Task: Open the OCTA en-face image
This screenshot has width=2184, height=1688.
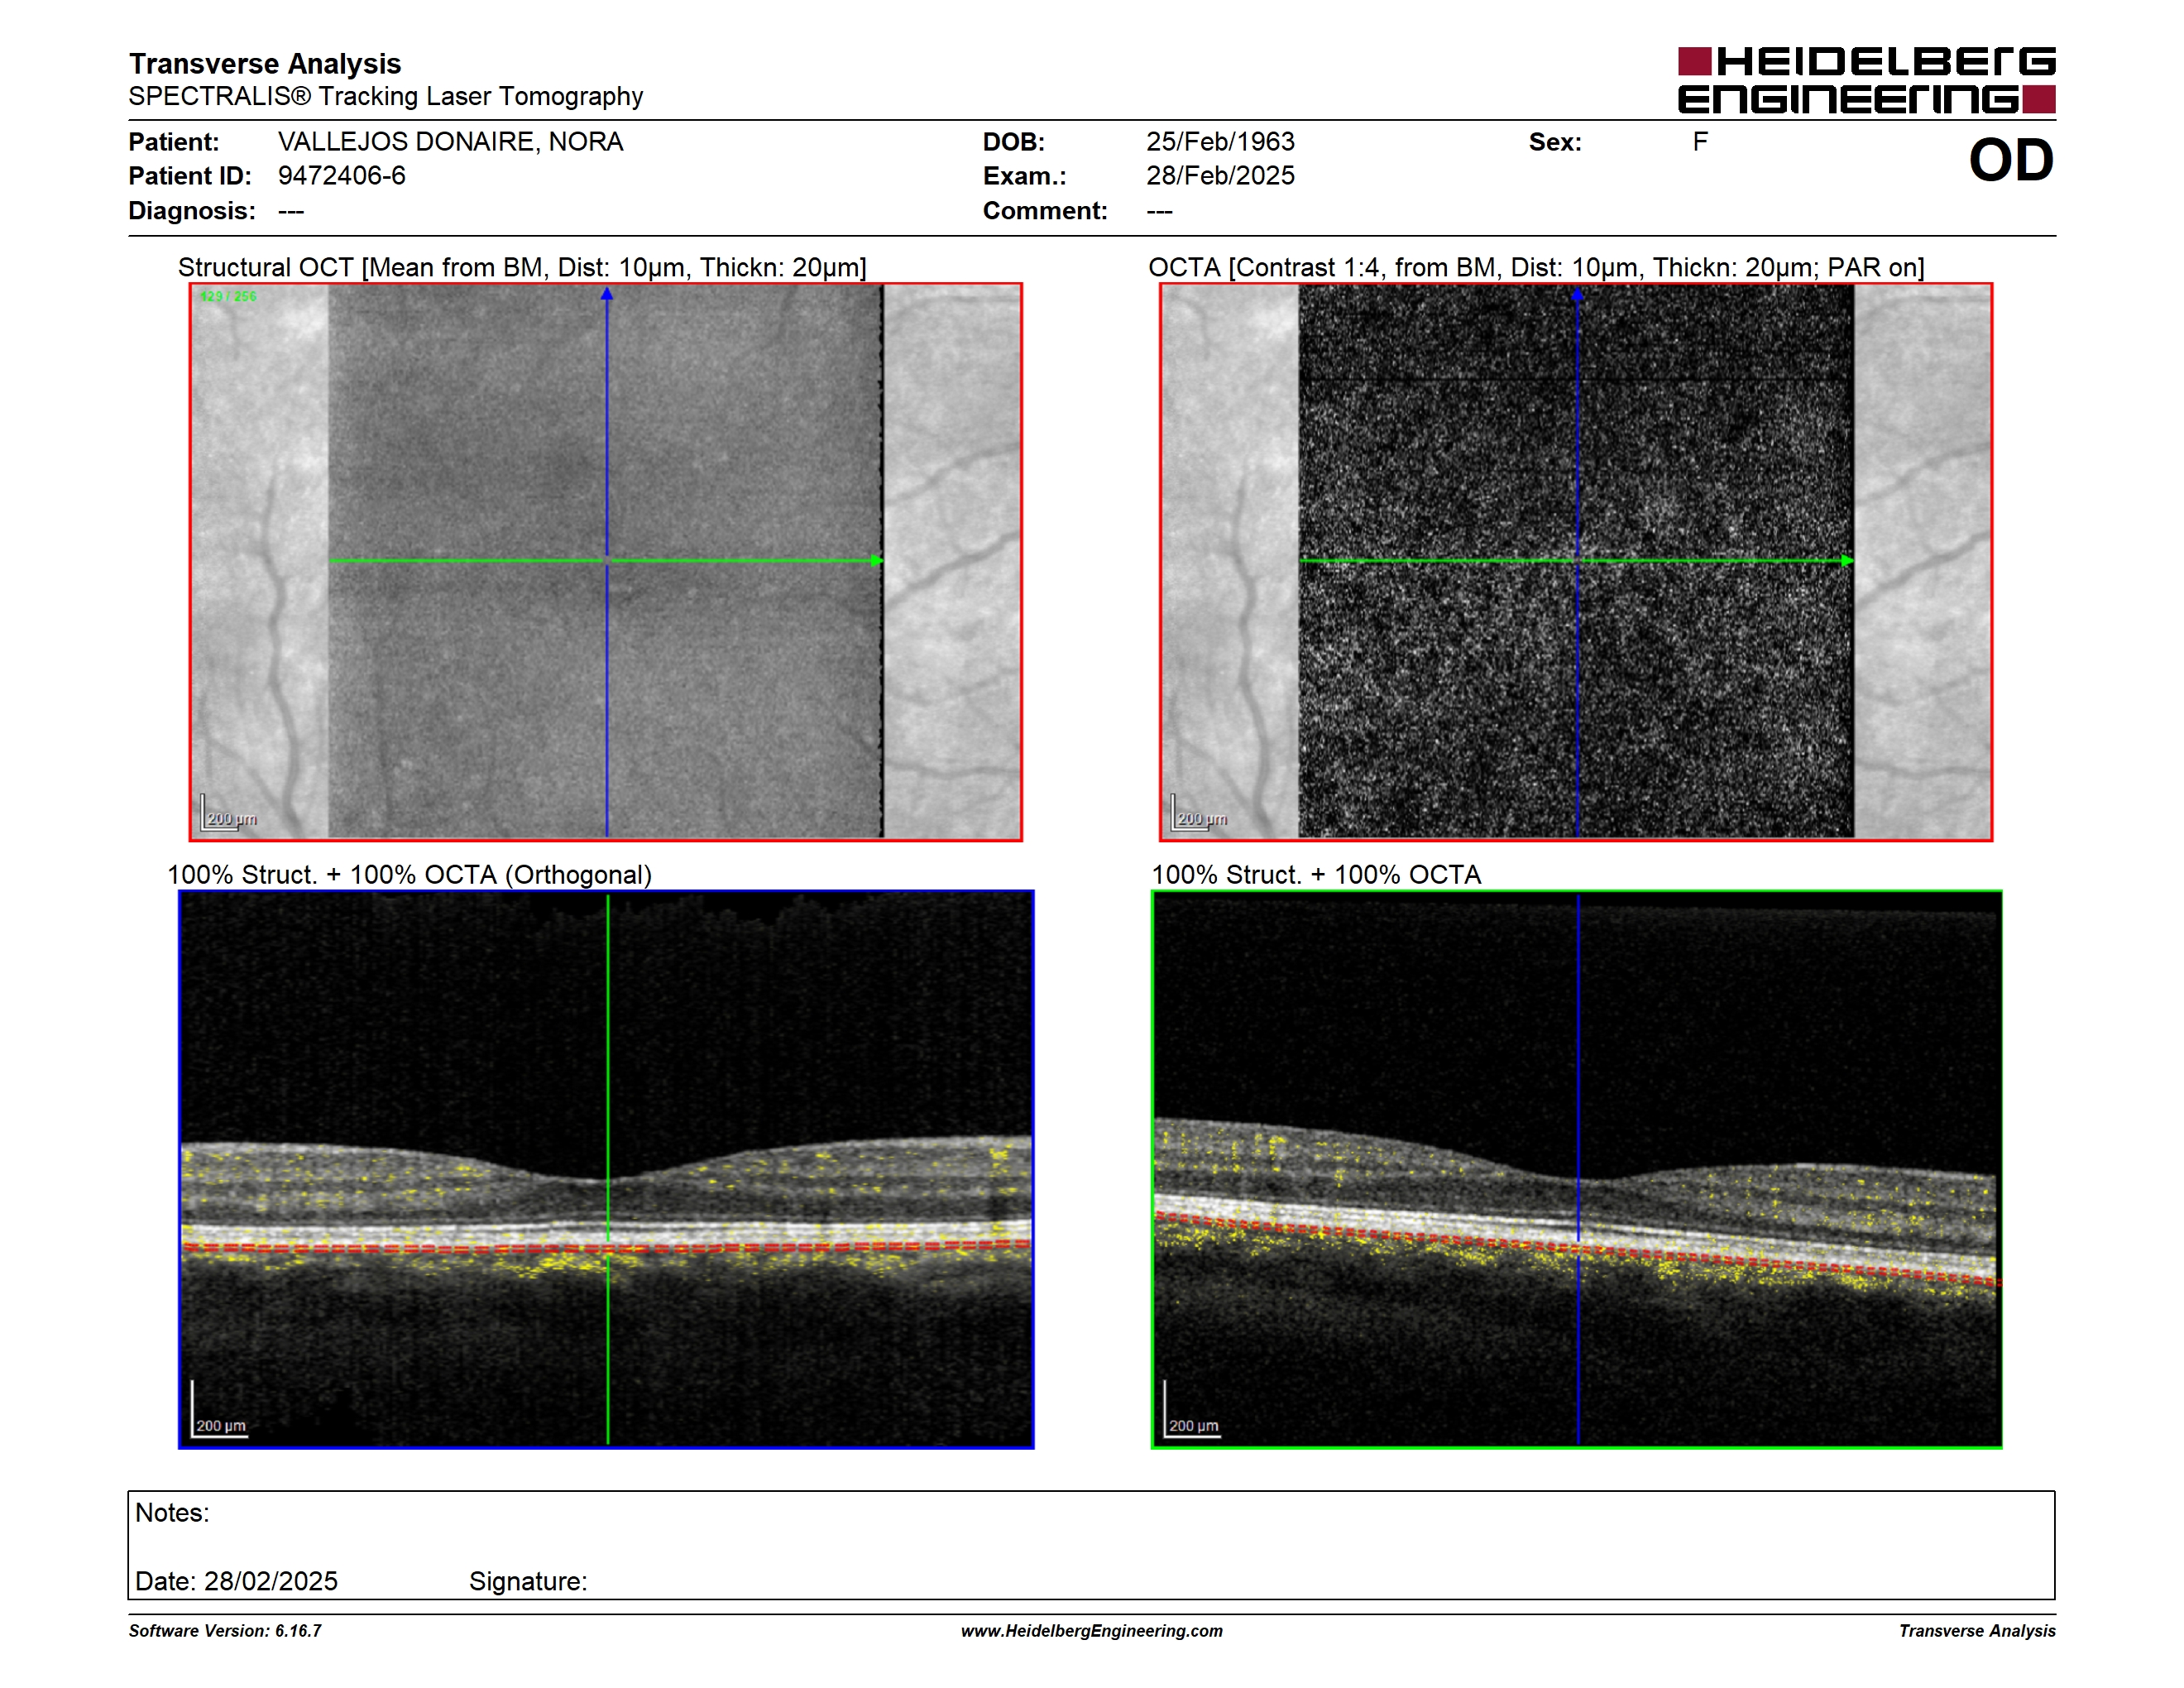Action: point(1576,562)
